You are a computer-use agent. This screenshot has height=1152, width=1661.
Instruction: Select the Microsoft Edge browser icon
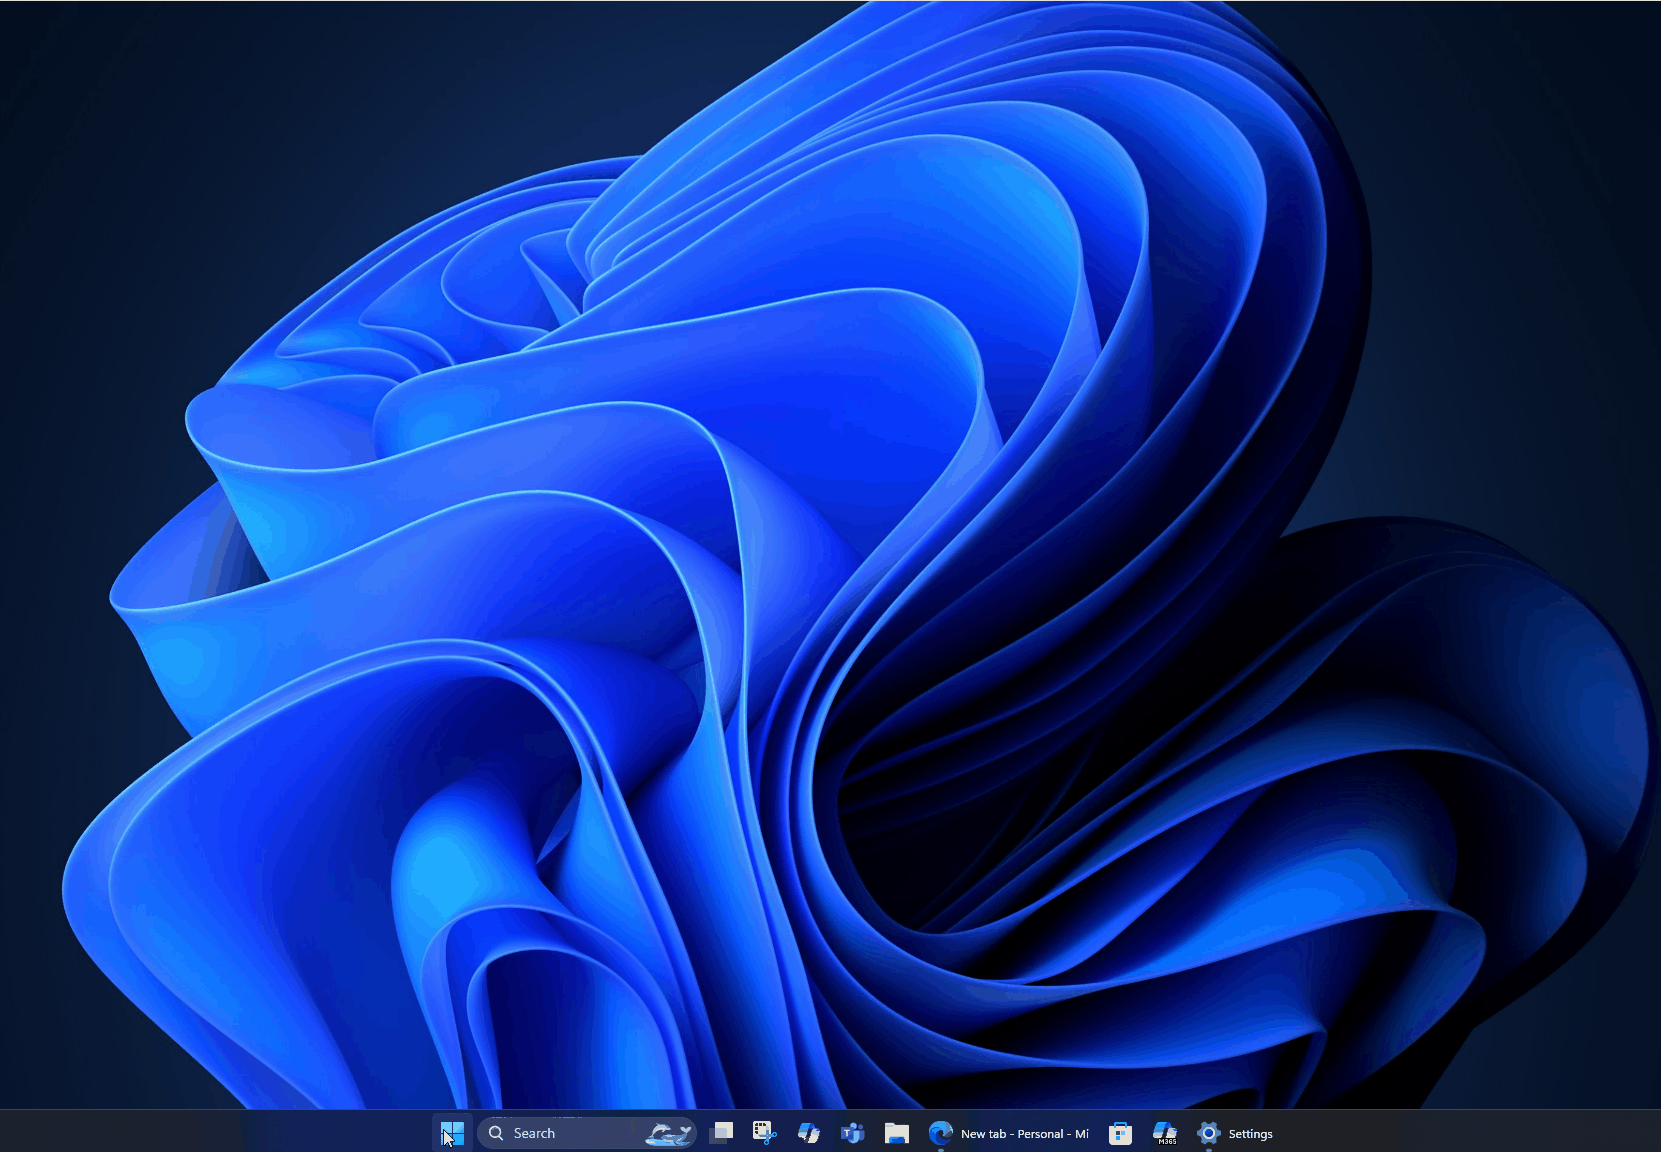[941, 1132]
